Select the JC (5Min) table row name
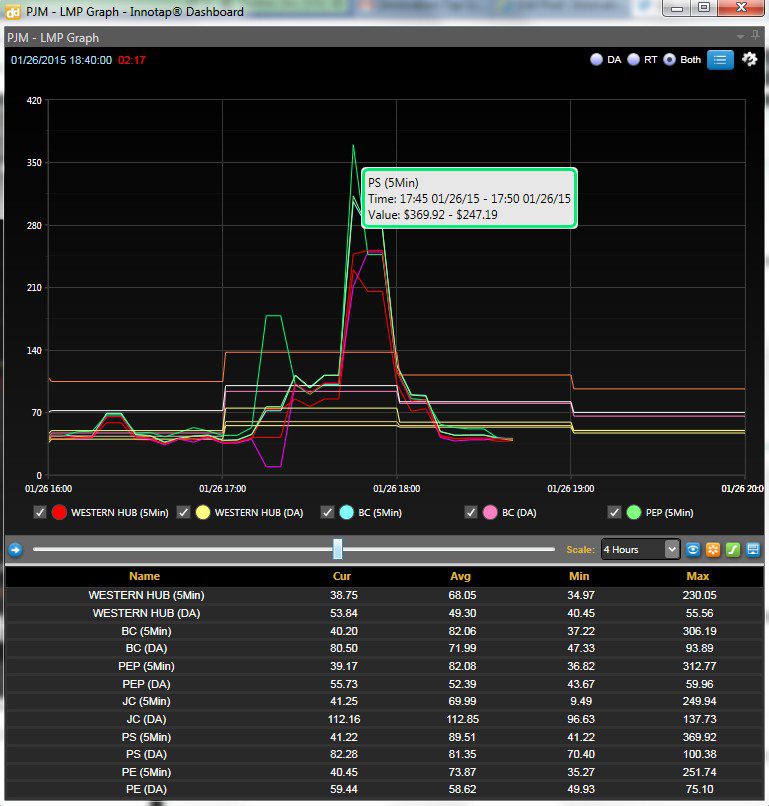The height and width of the screenshot is (806, 769). pos(147,702)
